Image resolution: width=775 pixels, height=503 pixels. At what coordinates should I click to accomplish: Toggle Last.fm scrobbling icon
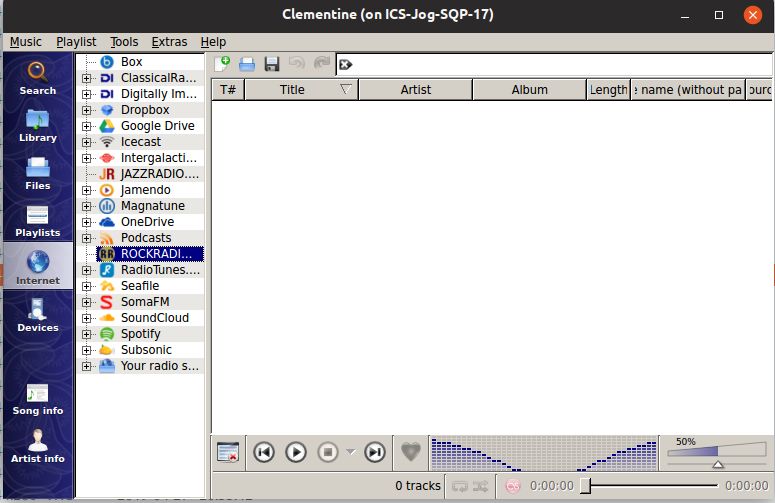pyautogui.click(x=513, y=486)
